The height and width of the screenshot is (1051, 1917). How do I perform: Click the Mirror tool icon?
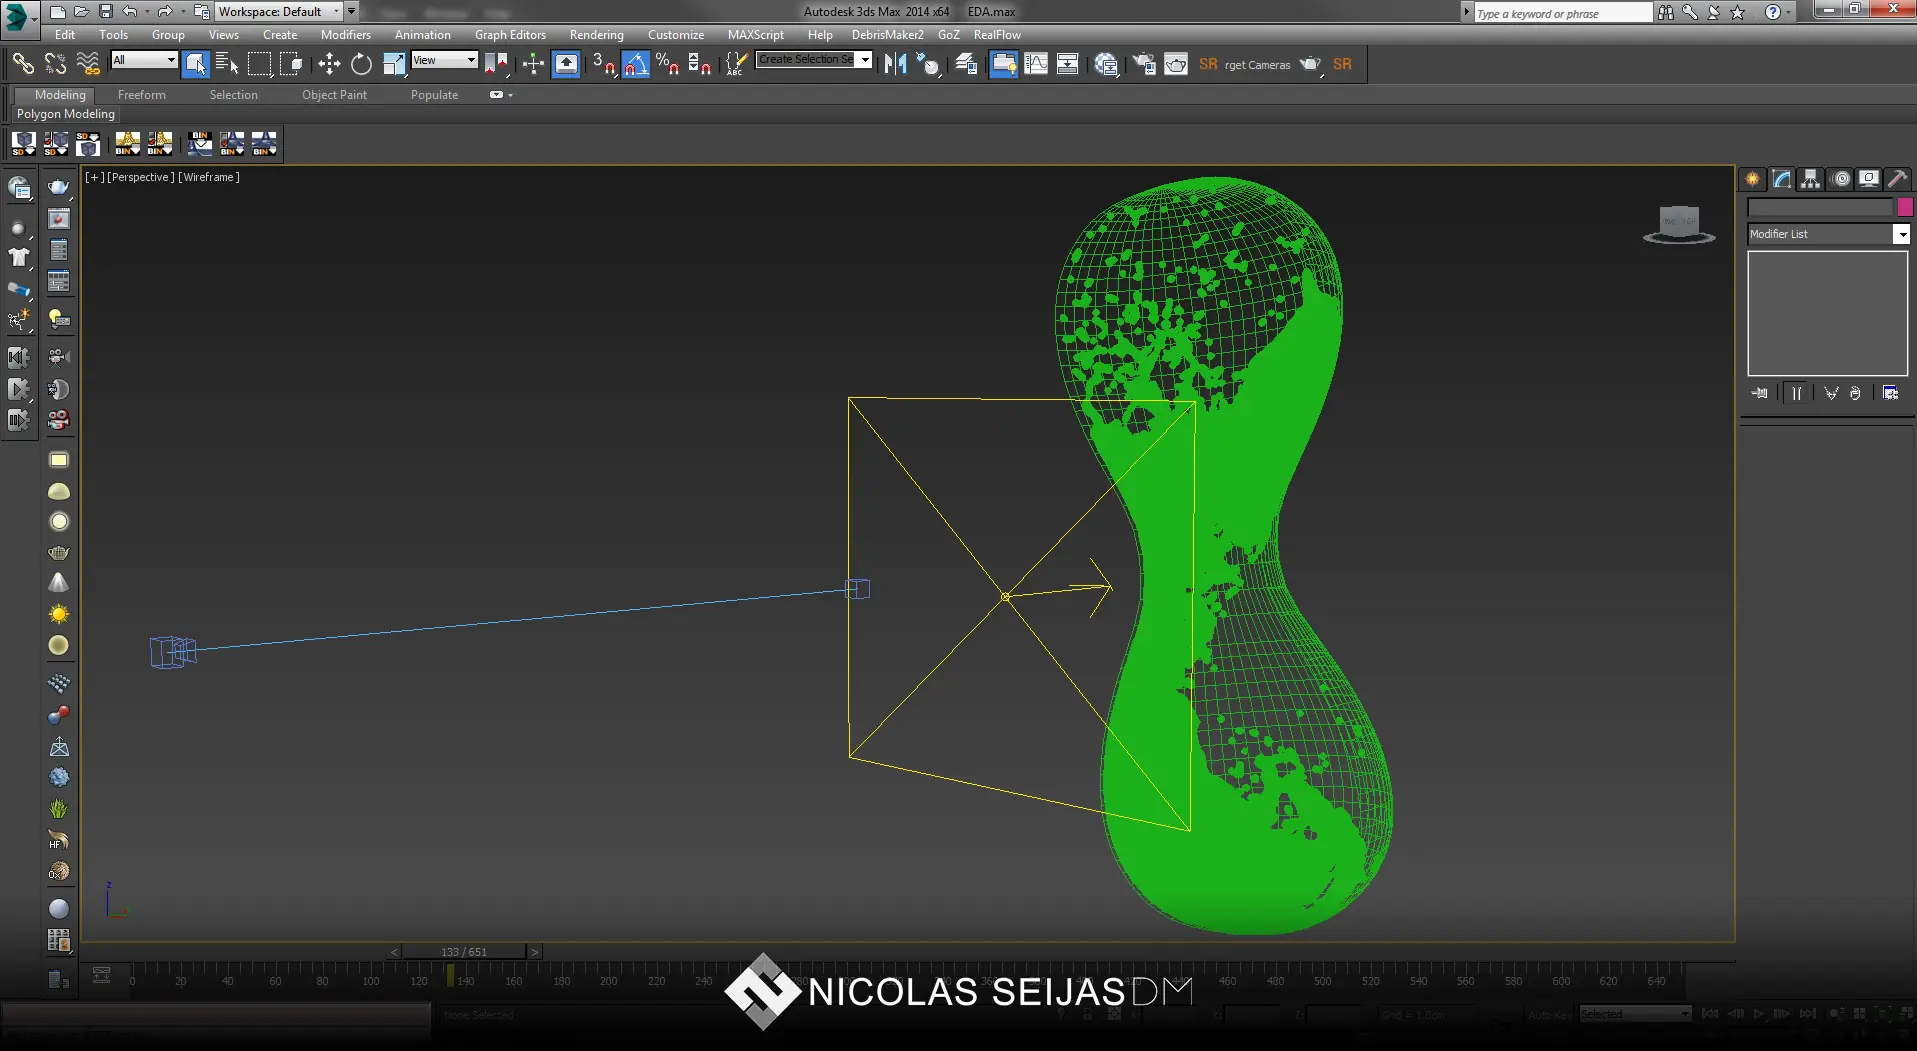[x=895, y=65]
